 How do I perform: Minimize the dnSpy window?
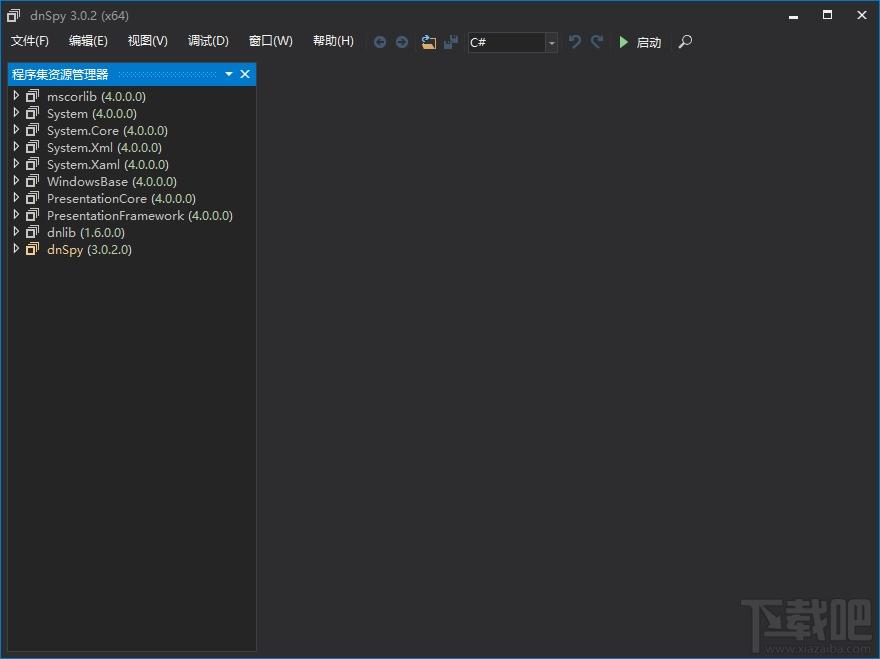click(x=793, y=16)
